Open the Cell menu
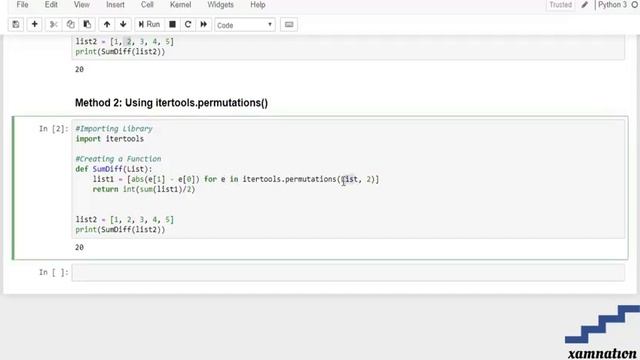 (147, 5)
